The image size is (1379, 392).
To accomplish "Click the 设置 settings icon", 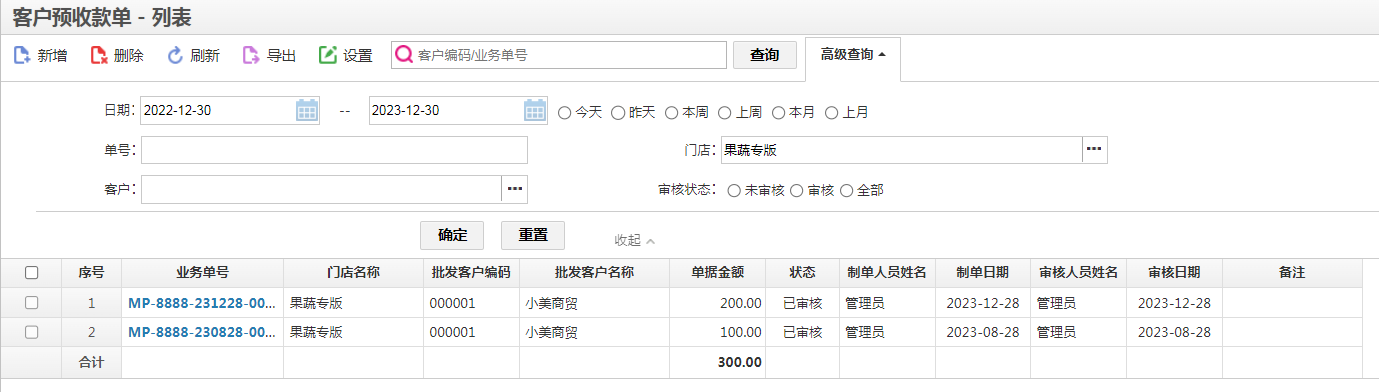I will pyautogui.click(x=328, y=55).
